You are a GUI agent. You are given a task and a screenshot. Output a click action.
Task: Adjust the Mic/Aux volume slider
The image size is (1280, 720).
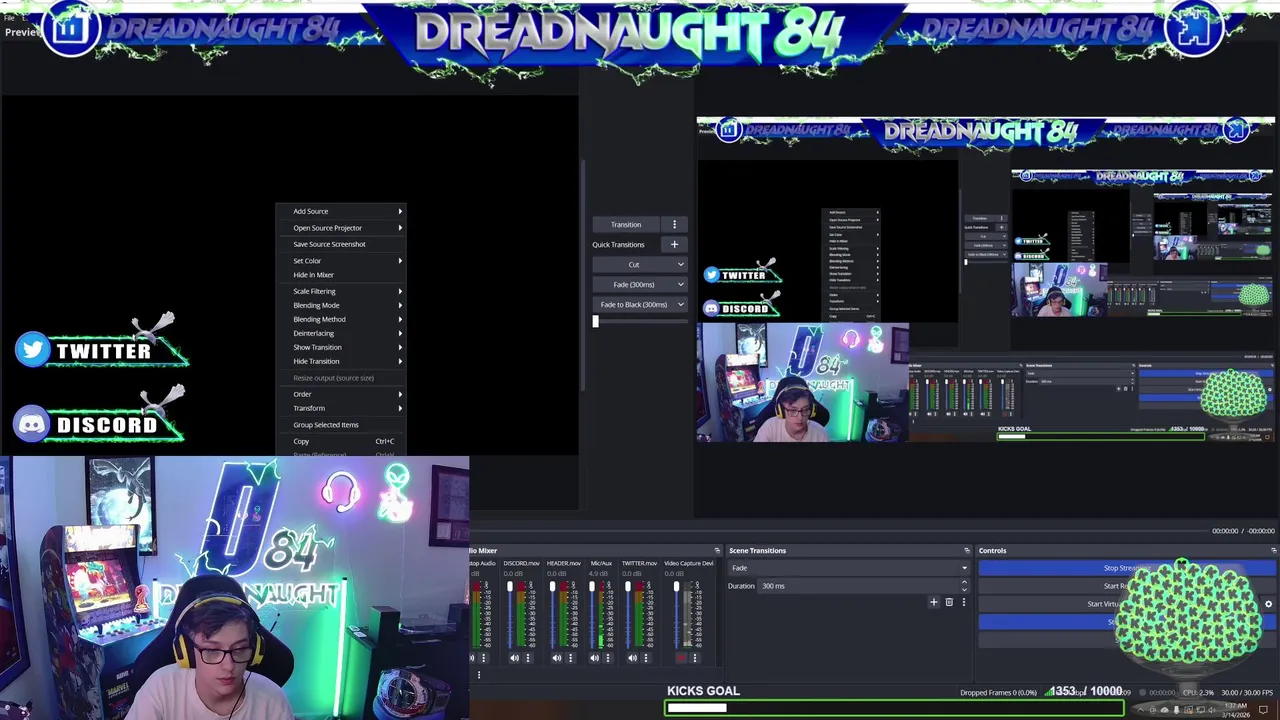pyautogui.click(x=590, y=613)
